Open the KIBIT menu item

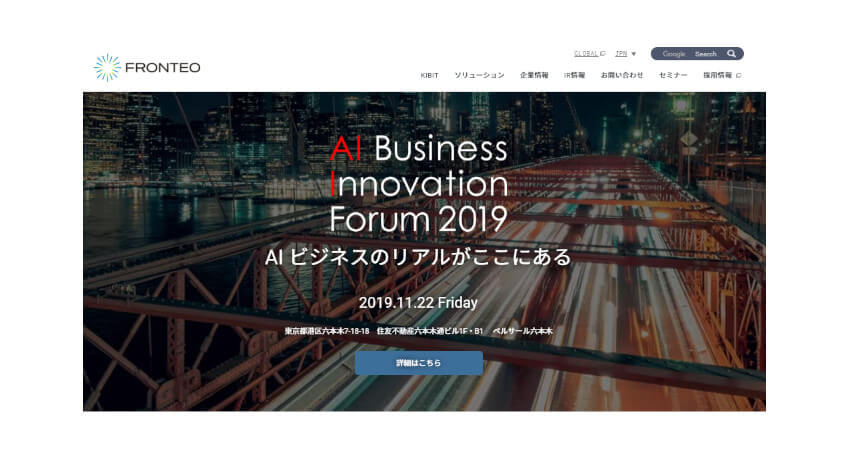tap(429, 75)
